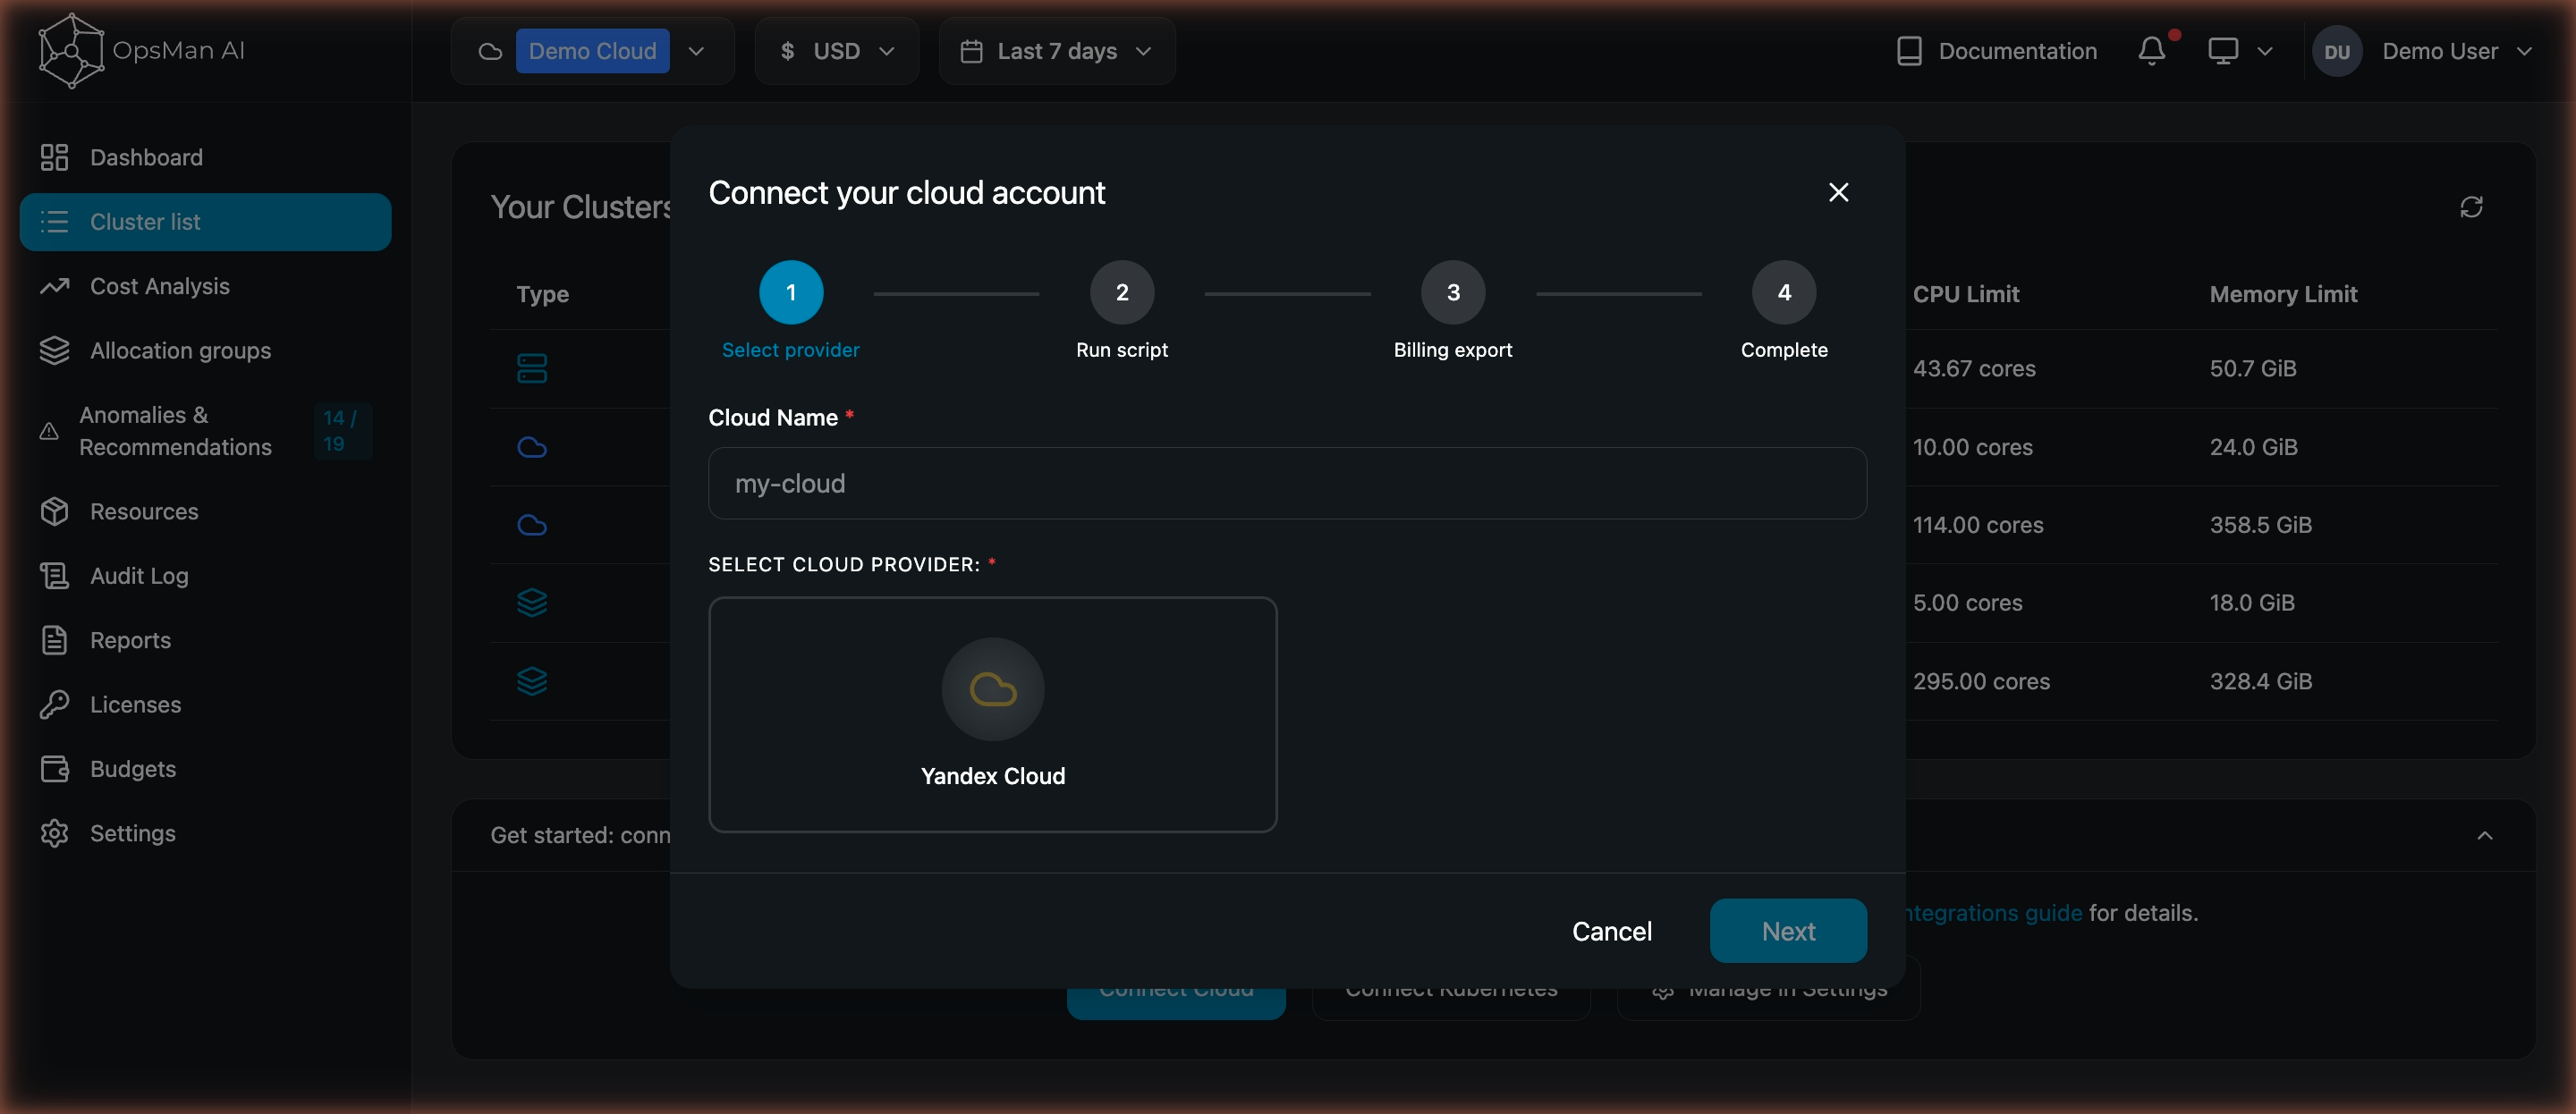
Task: Click the Allocation groups layers icon
Action: (54, 350)
